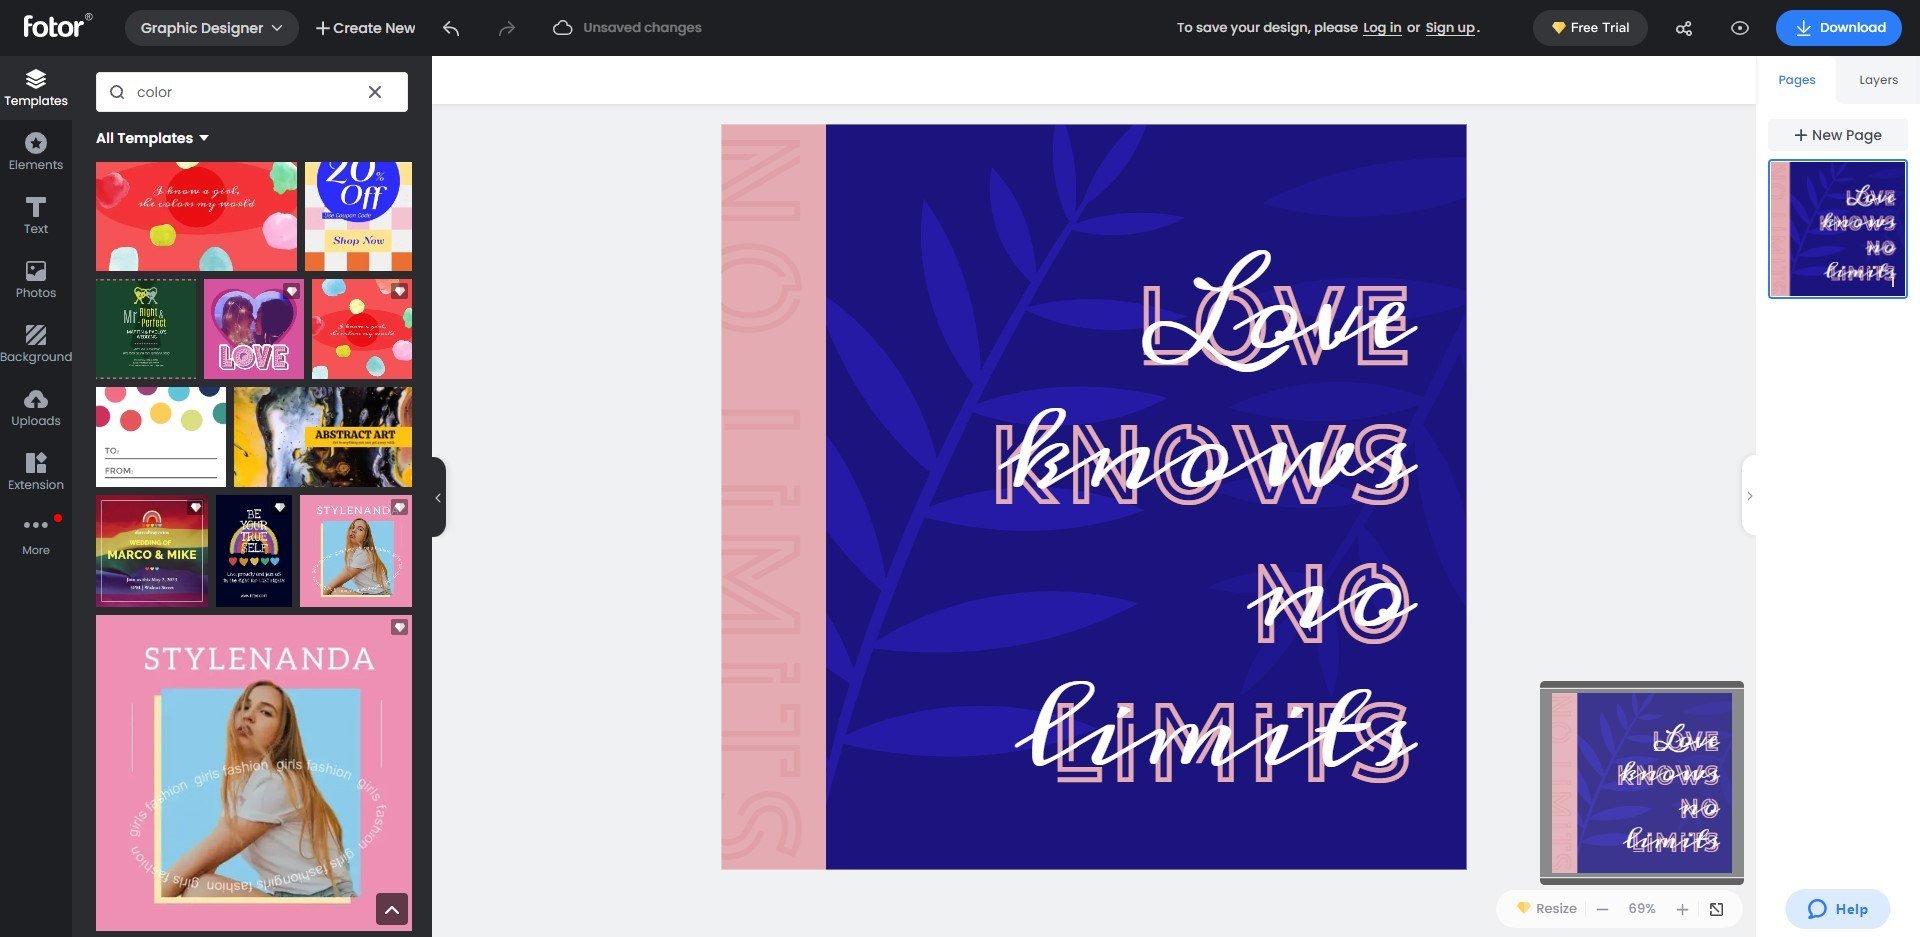Expand the All Templates filter dropdown
Image resolution: width=1920 pixels, height=937 pixels.
point(152,138)
